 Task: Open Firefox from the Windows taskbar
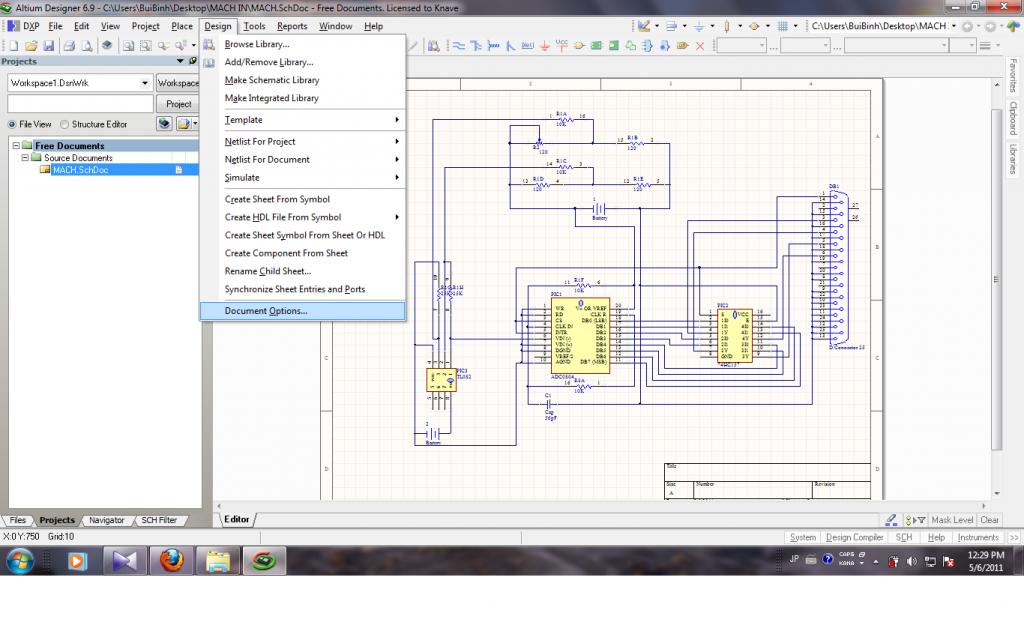(x=171, y=561)
